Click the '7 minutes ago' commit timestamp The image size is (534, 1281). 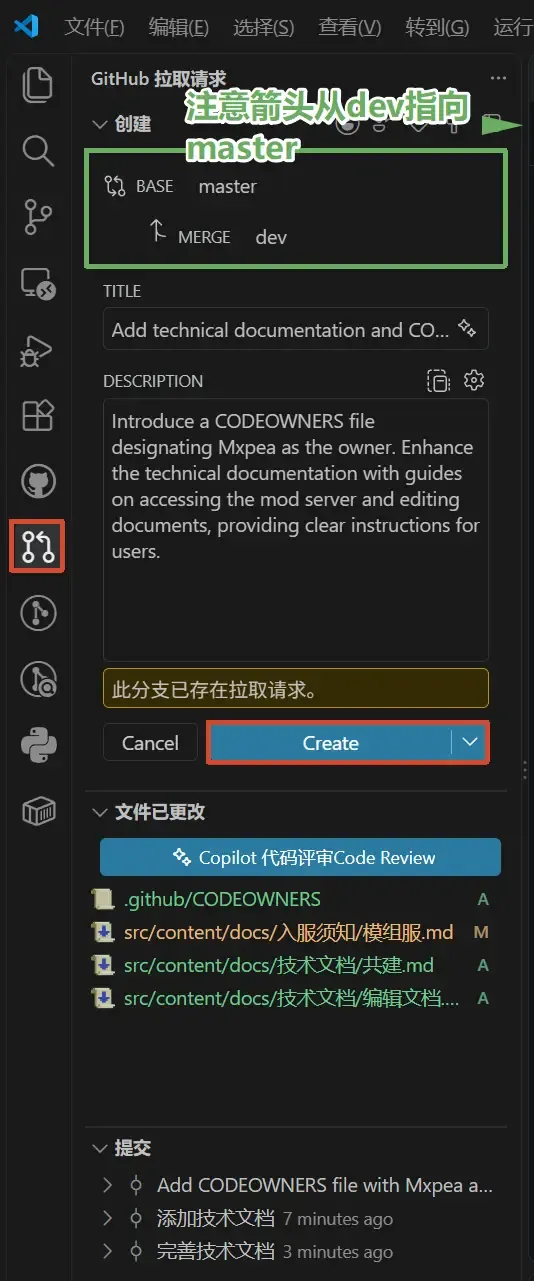(338, 1219)
